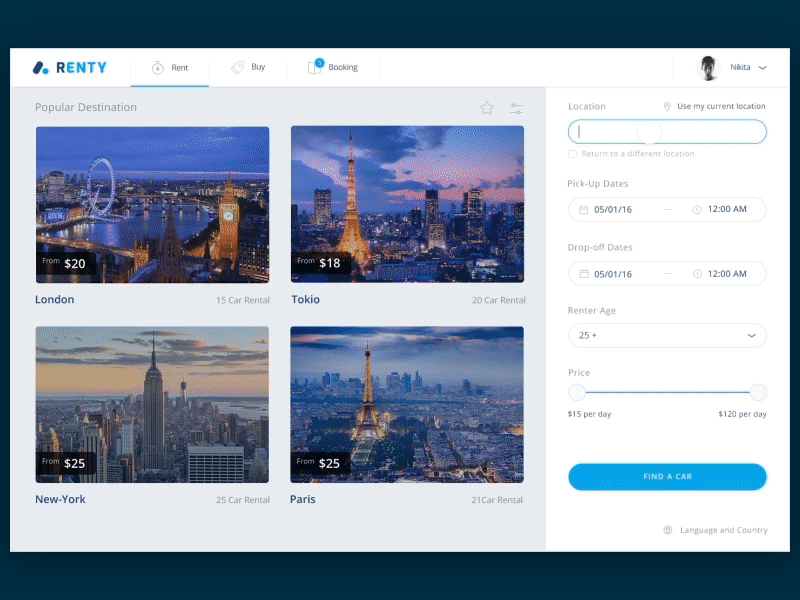Click the Renty logo
Image resolution: width=800 pixels, height=600 pixels.
pyautogui.click(x=70, y=67)
